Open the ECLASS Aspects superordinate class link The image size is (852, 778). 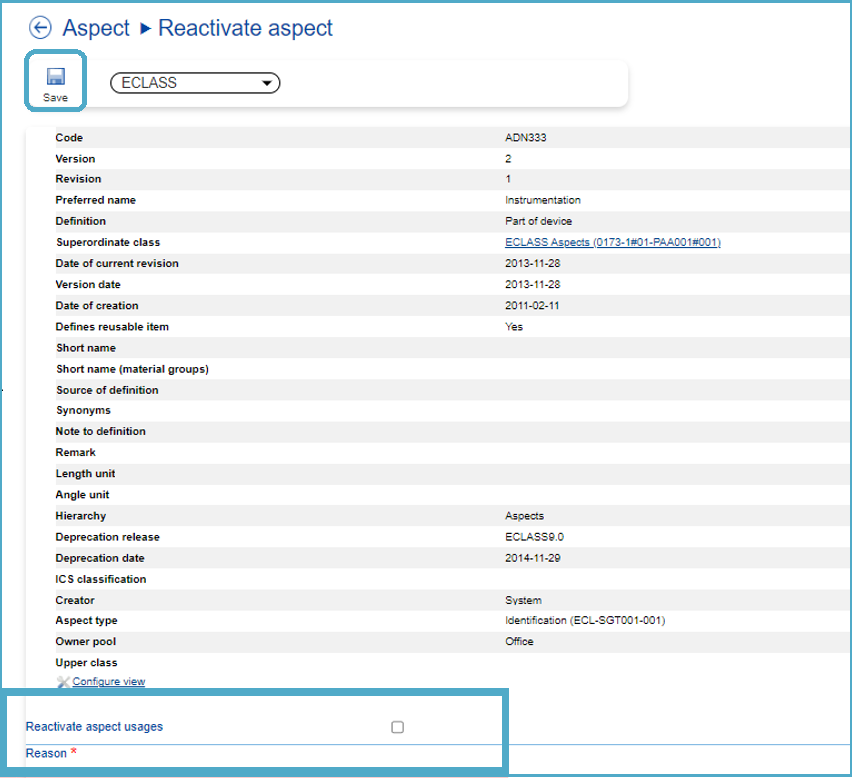click(612, 243)
